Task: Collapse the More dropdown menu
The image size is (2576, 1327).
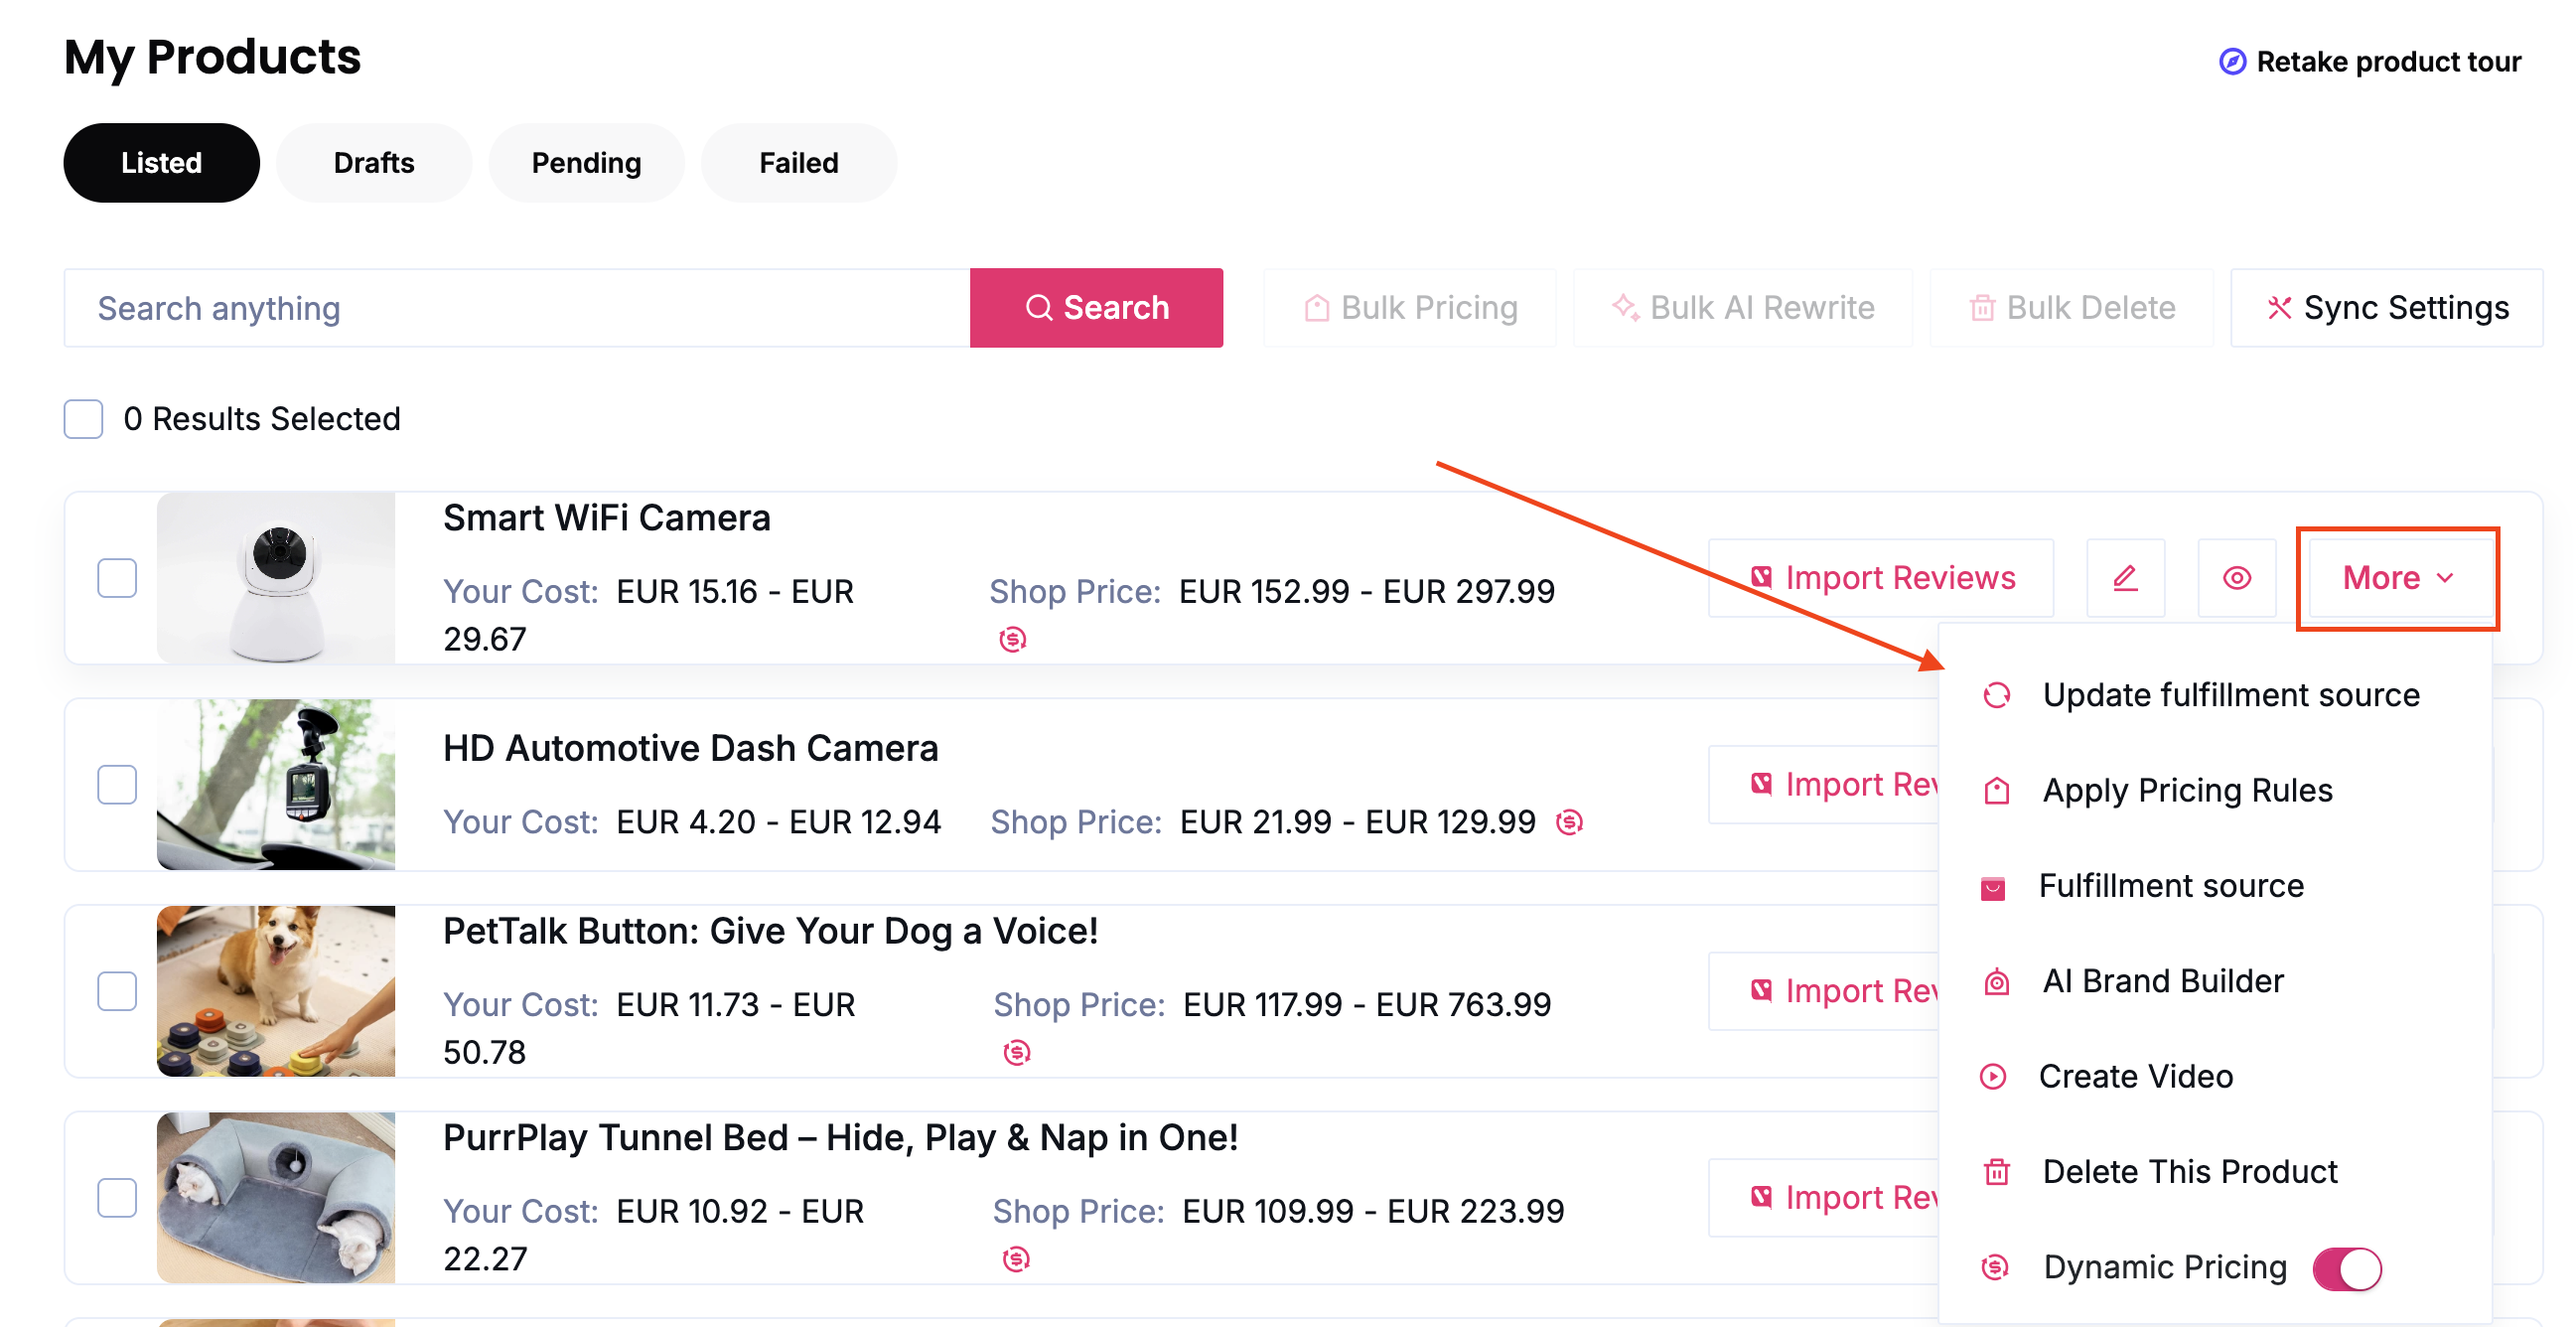Action: coord(2396,577)
